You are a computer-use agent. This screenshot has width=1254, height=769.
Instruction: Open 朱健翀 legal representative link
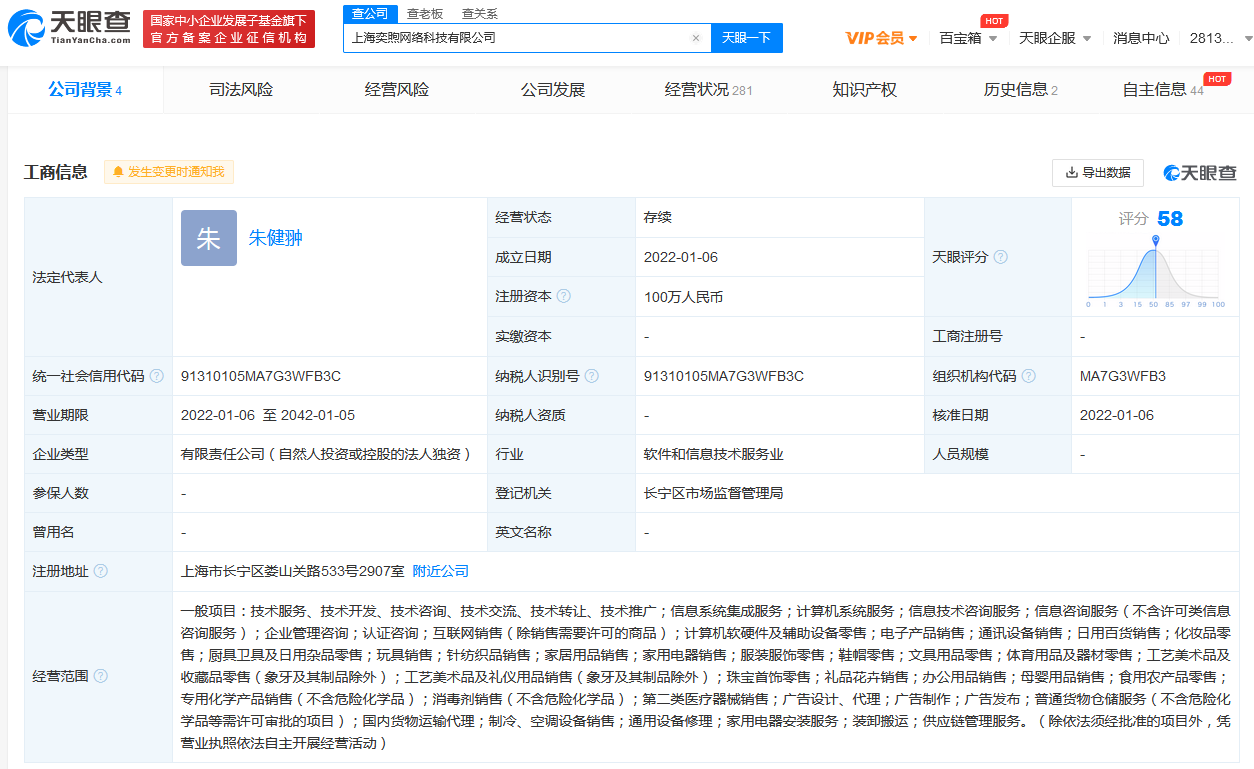pyautogui.click(x=276, y=238)
